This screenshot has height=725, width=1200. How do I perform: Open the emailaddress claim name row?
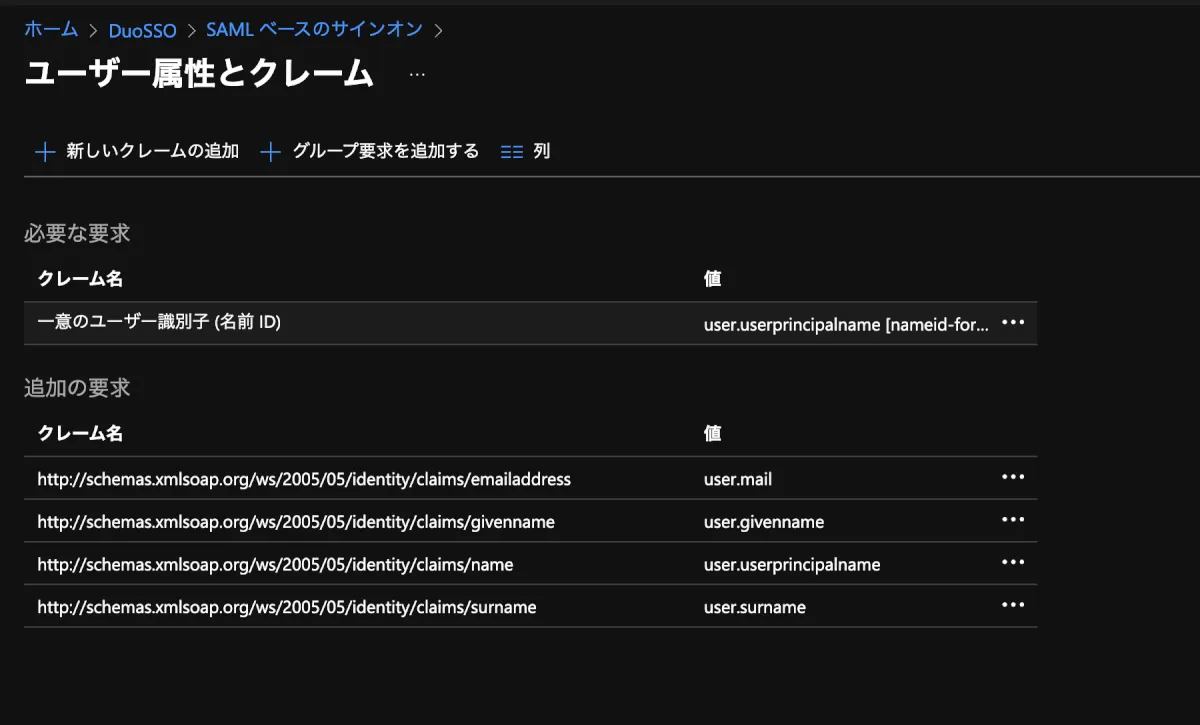(304, 479)
